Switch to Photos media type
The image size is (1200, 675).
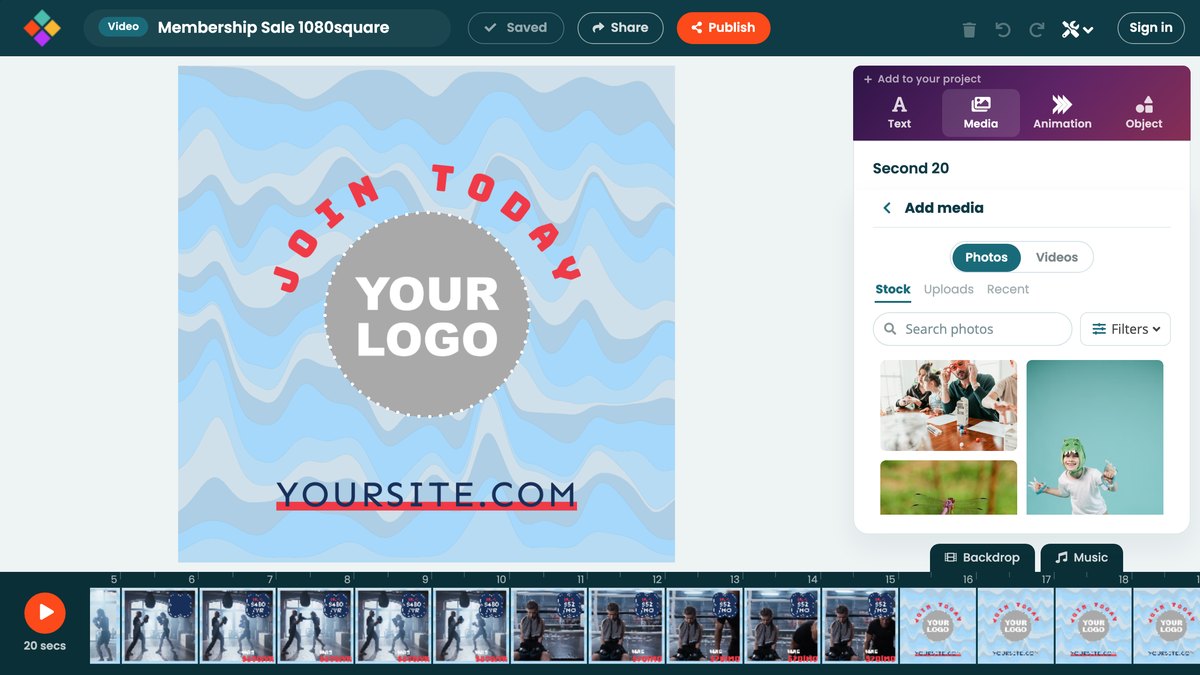pos(986,257)
